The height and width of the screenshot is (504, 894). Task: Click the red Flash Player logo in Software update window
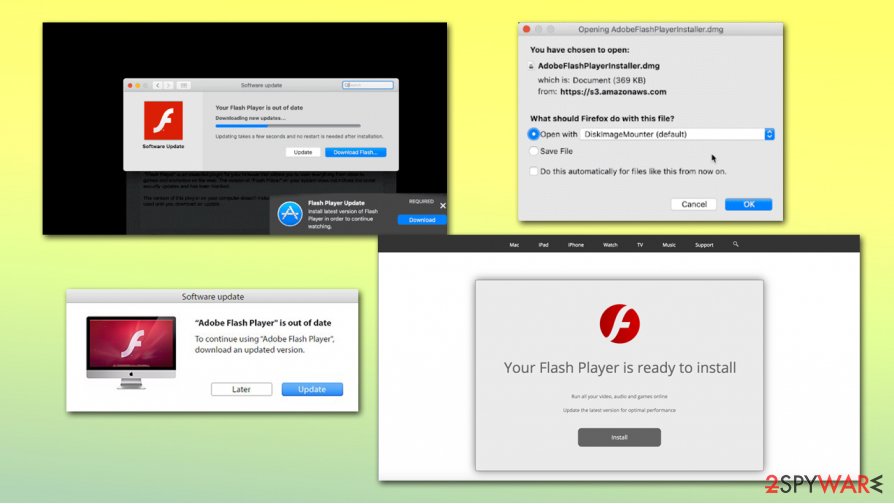[x=163, y=120]
